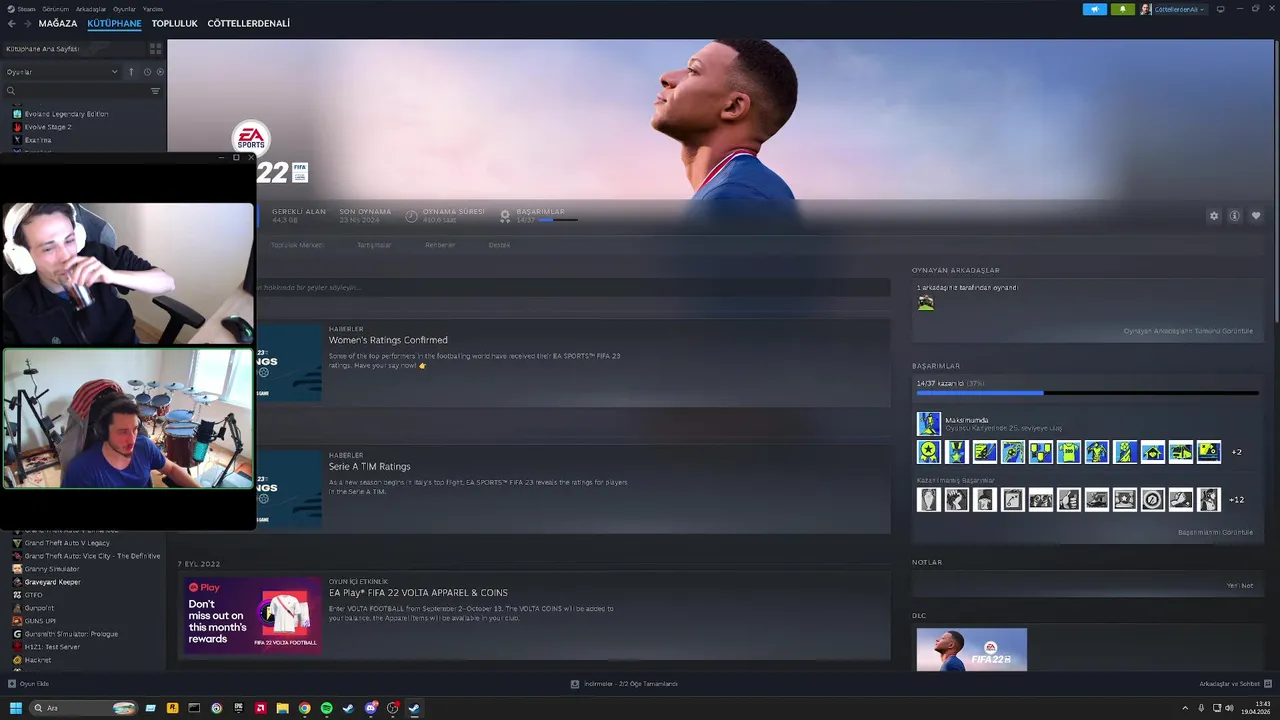Select H1Z1: Test Server in list

pyautogui.click(x=52, y=647)
